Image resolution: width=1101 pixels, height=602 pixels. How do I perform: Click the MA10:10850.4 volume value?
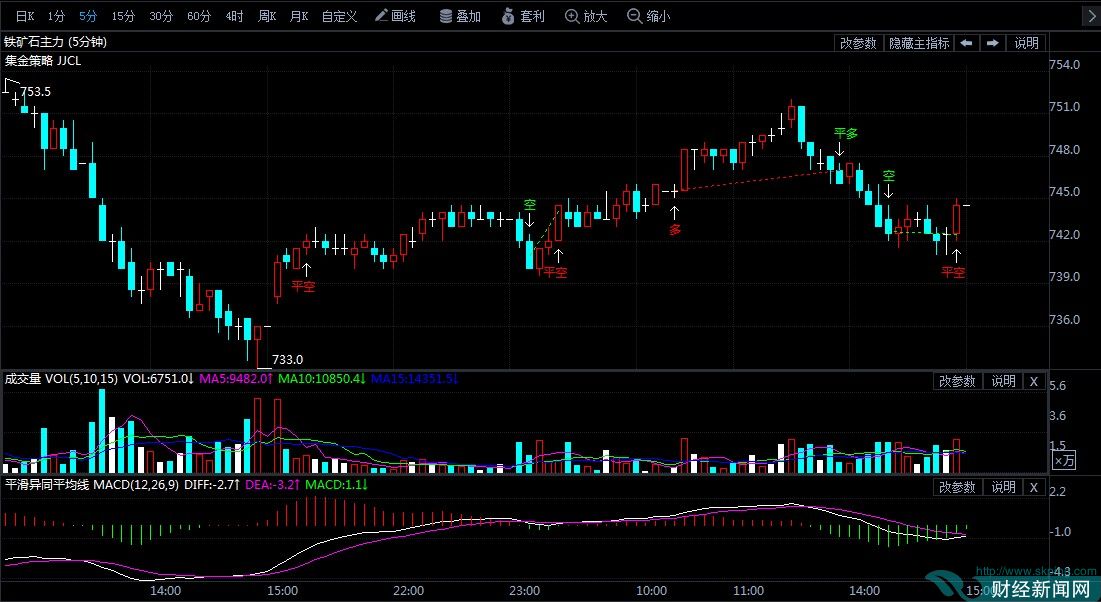(x=322, y=379)
